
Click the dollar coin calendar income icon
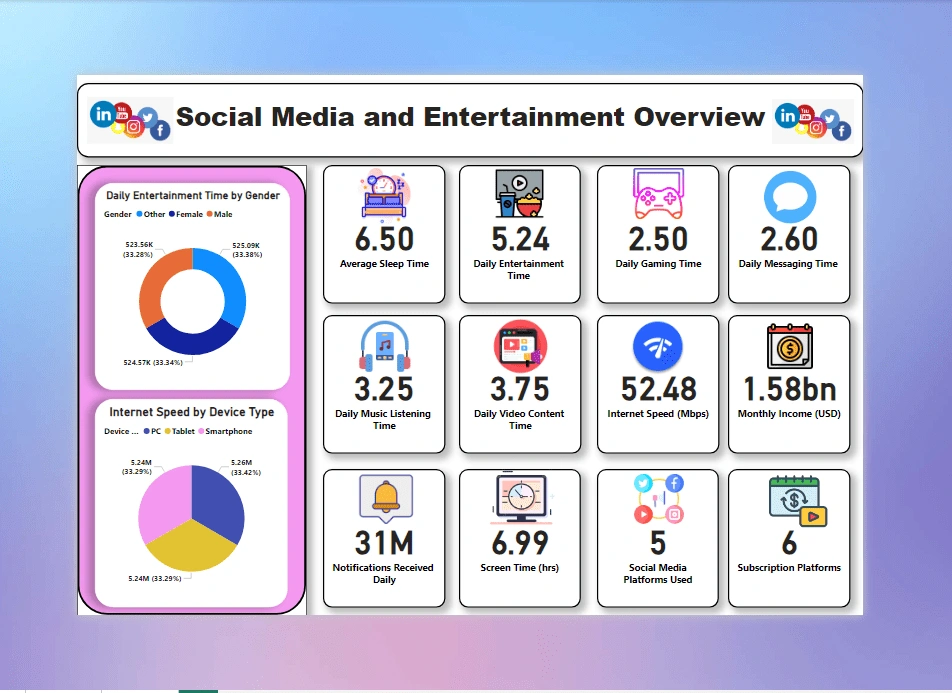pos(789,346)
